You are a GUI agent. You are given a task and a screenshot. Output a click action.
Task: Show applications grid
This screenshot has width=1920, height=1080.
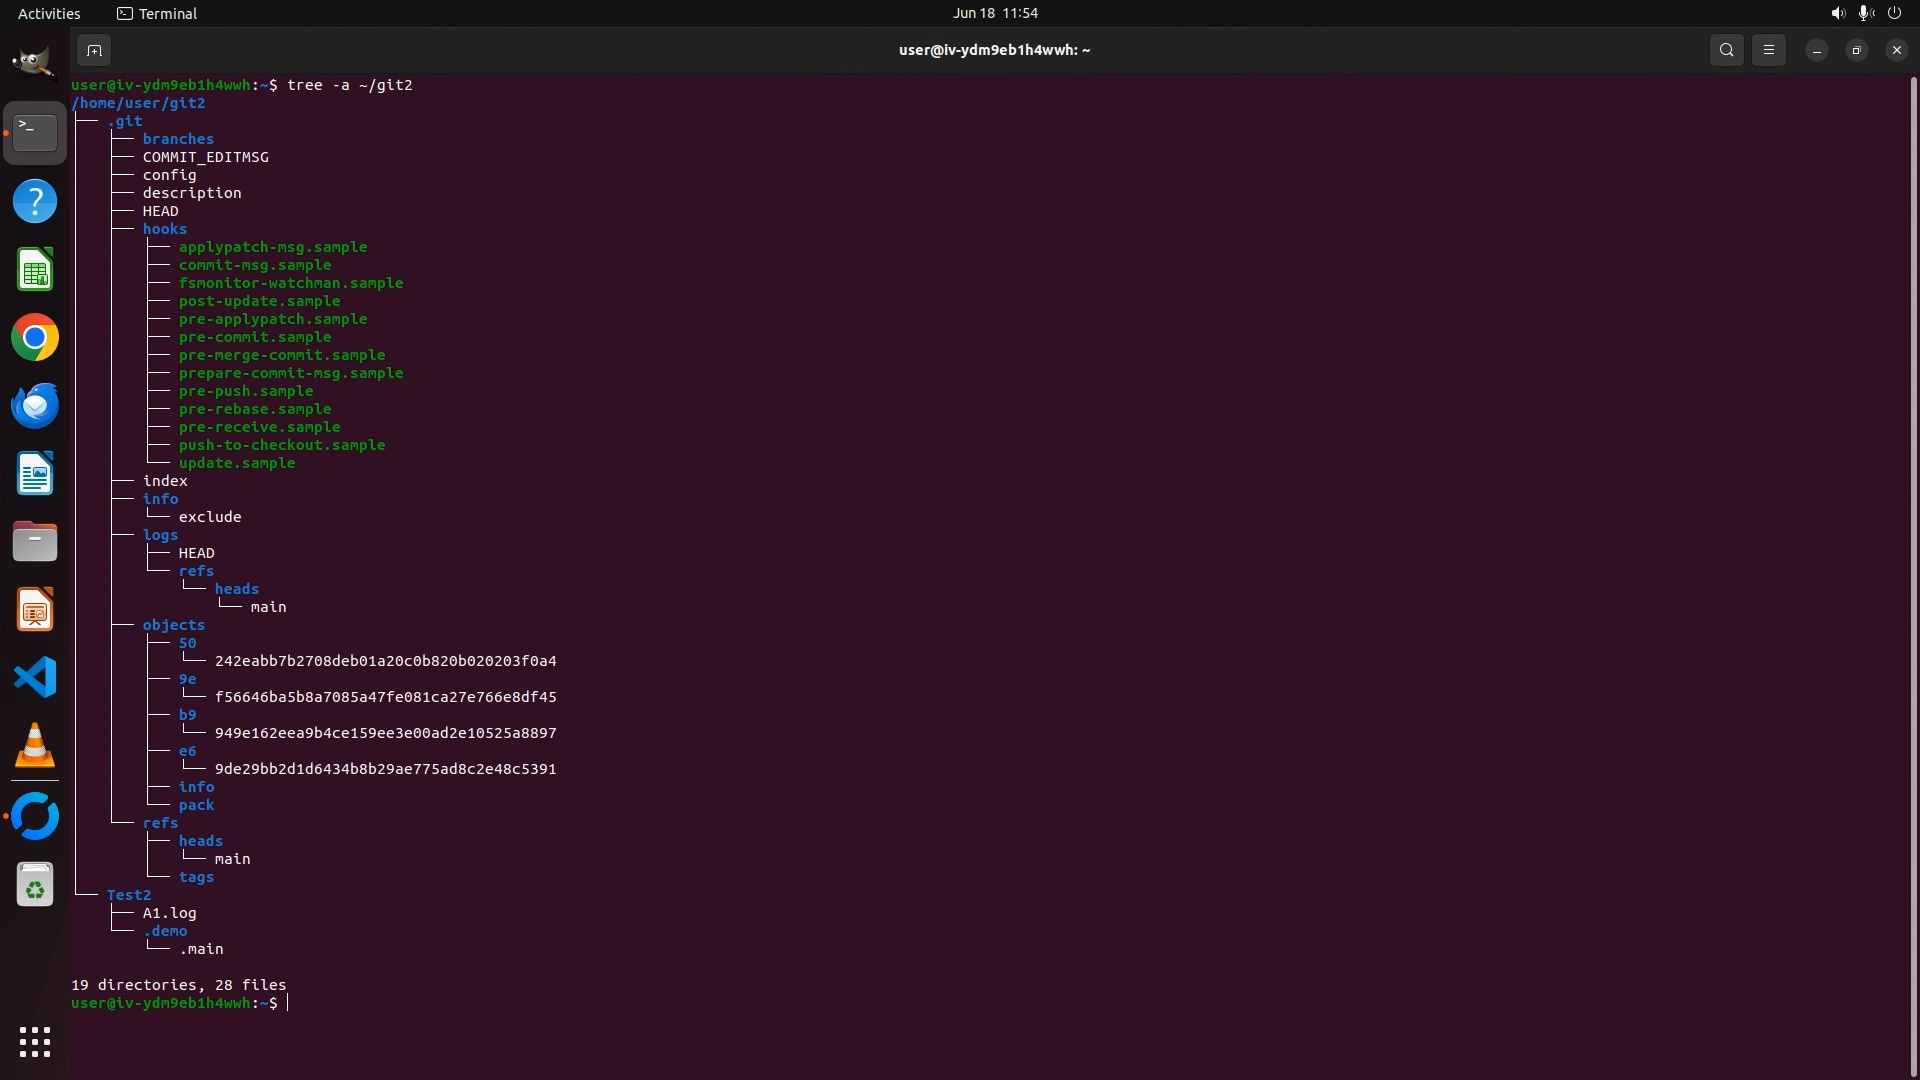35,1042
